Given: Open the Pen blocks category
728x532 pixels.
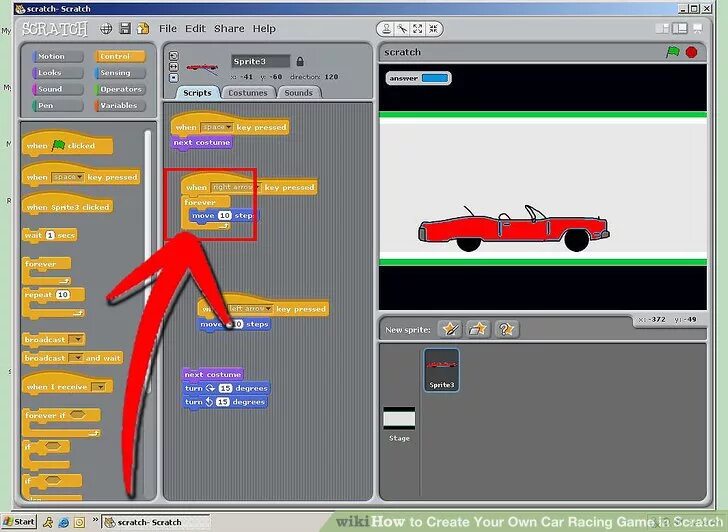Looking at the screenshot, I should tap(58, 105).
